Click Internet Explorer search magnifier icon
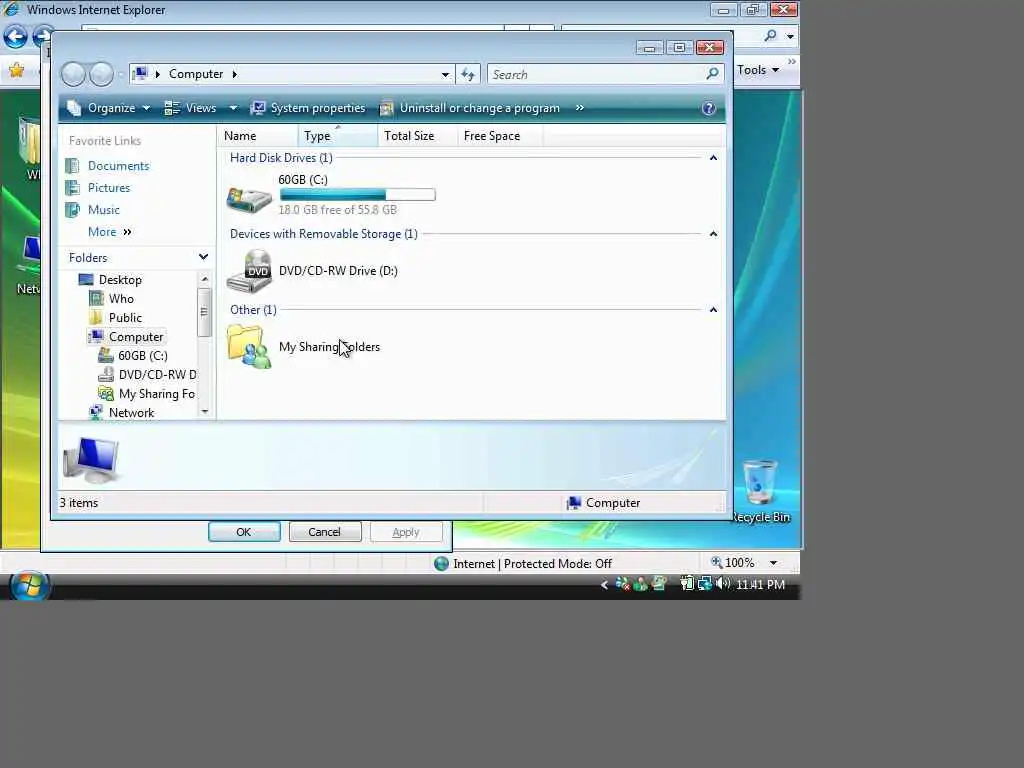1024x768 pixels. coord(771,36)
